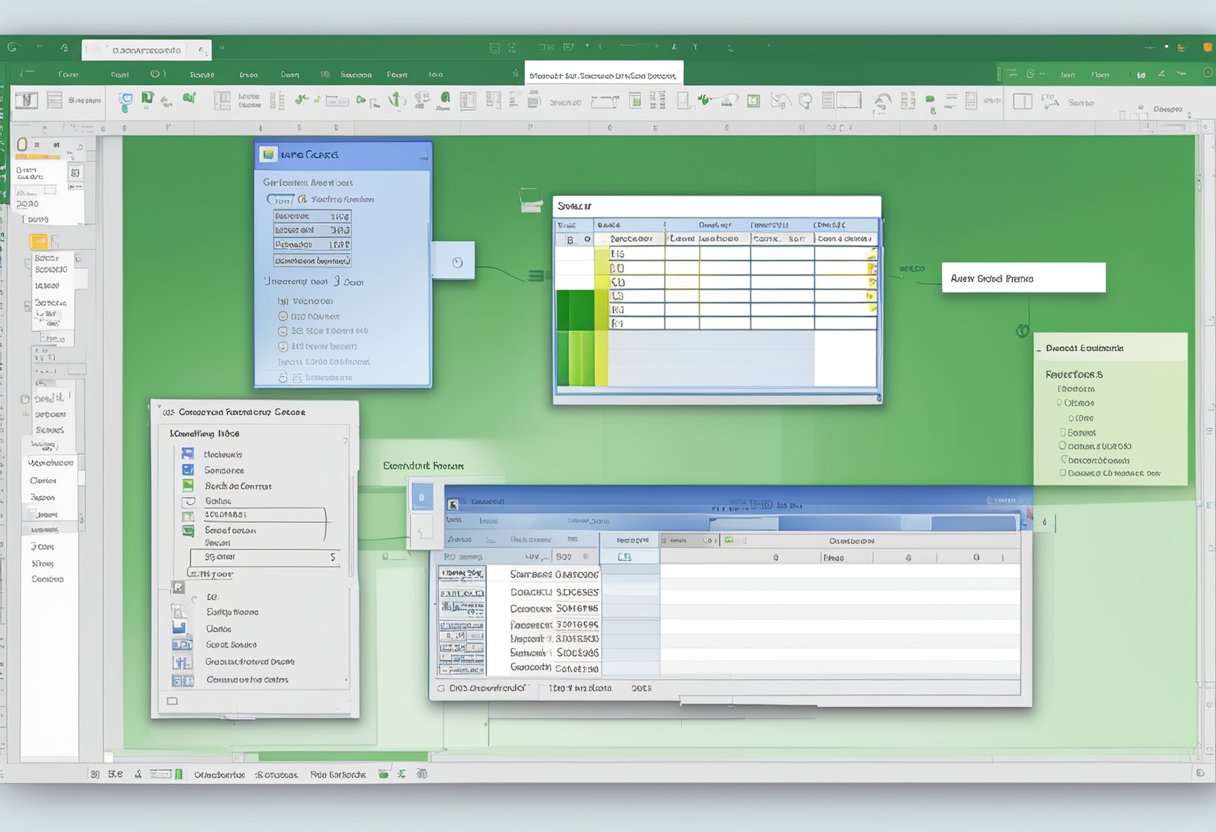Click the dark green color block in the table window
The height and width of the screenshot is (832, 1216).
pyautogui.click(x=575, y=310)
